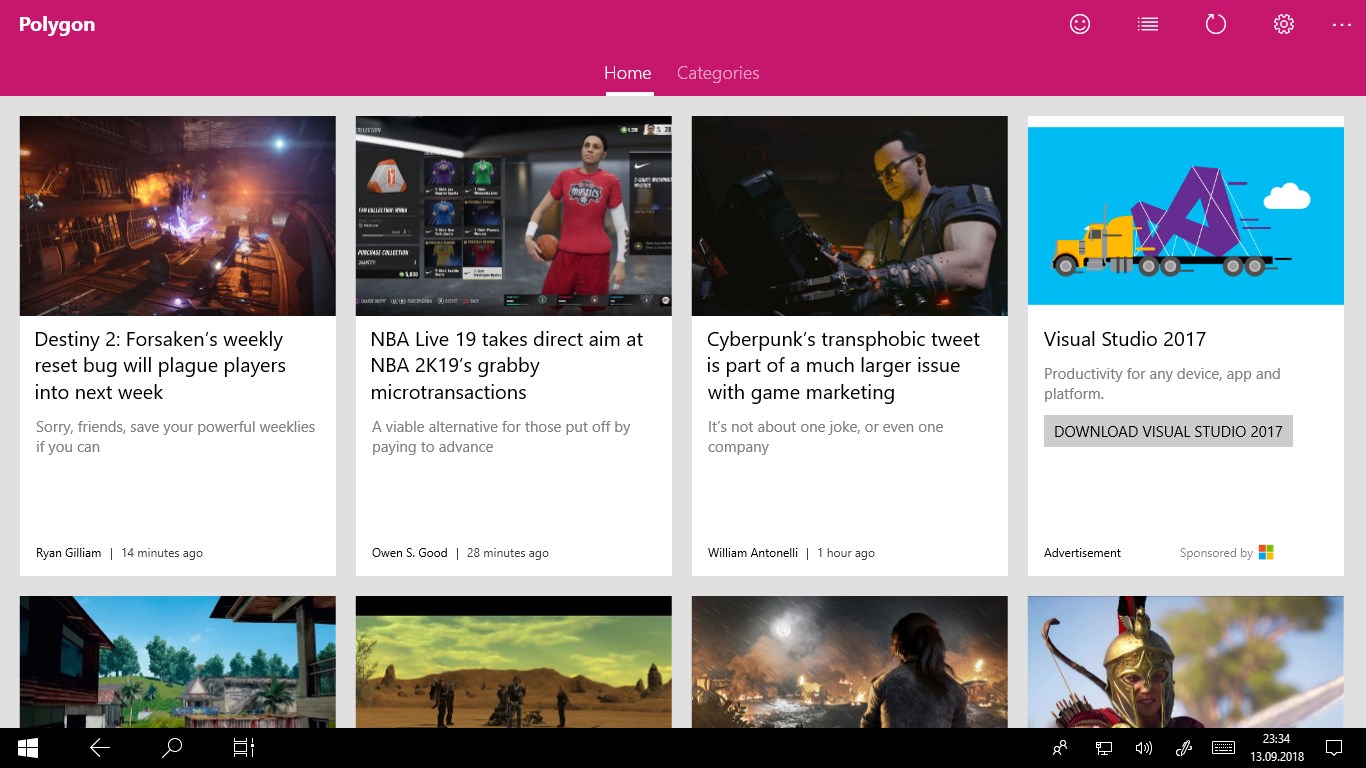Click author name Owen S. Good

[x=410, y=553]
